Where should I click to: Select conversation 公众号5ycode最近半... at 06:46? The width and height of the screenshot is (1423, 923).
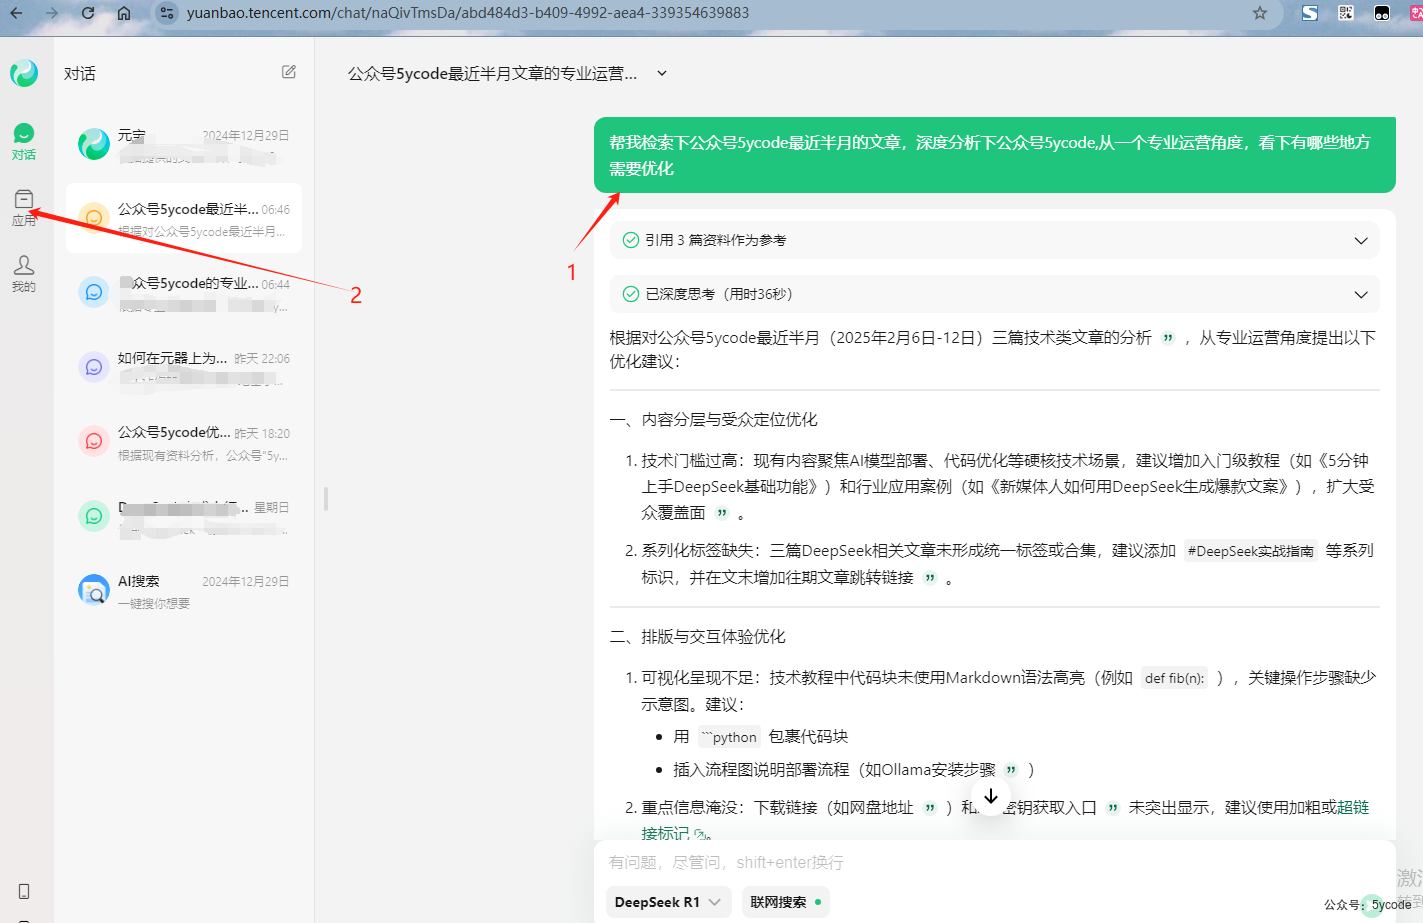184,218
